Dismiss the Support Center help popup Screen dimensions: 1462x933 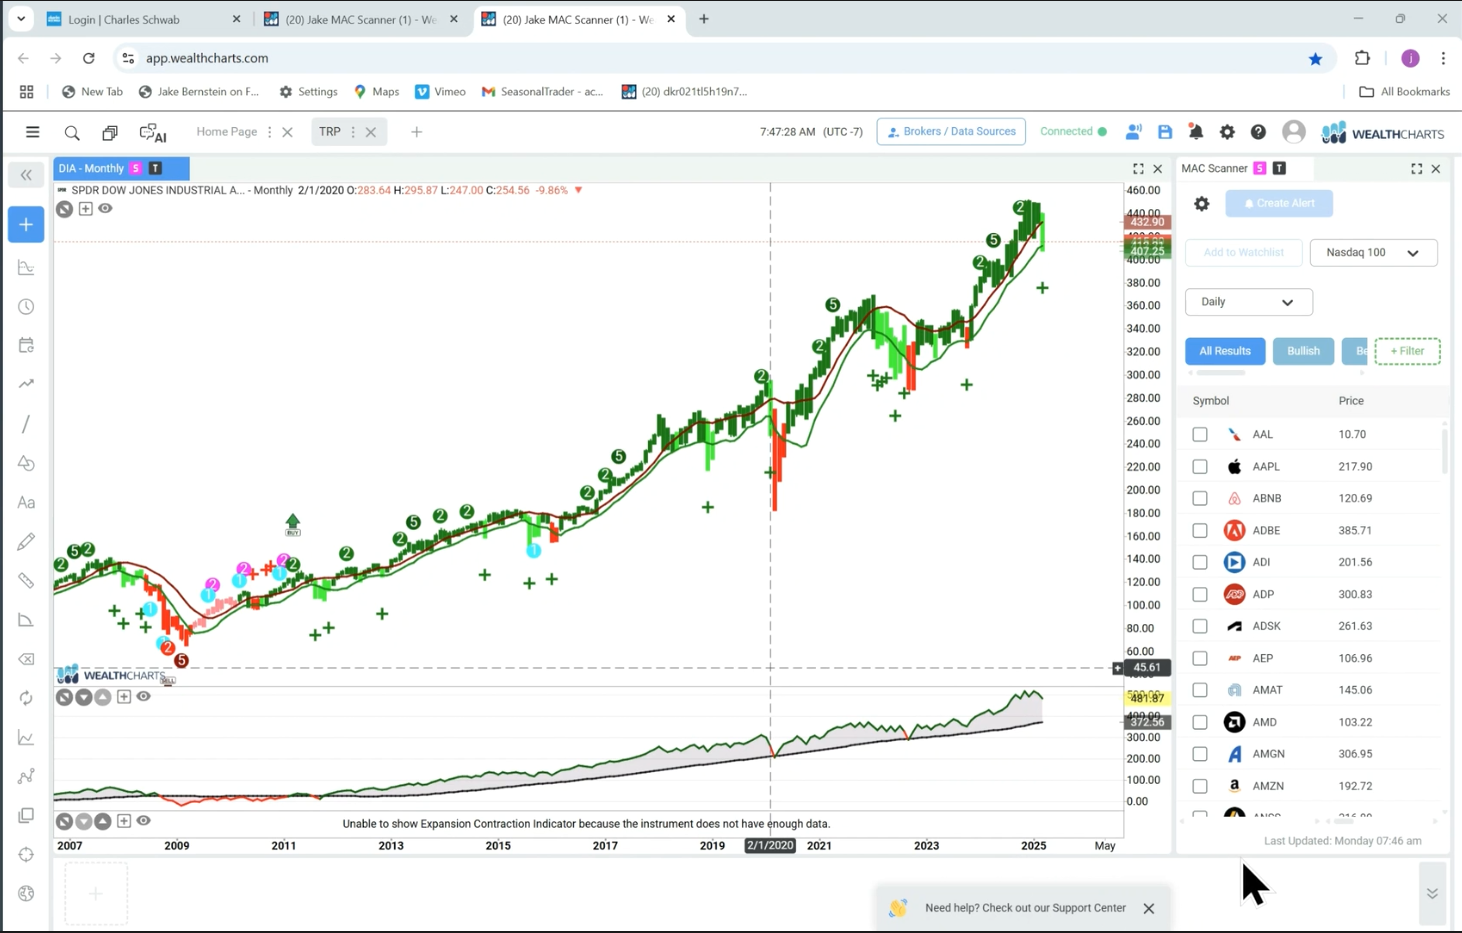(1149, 908)
